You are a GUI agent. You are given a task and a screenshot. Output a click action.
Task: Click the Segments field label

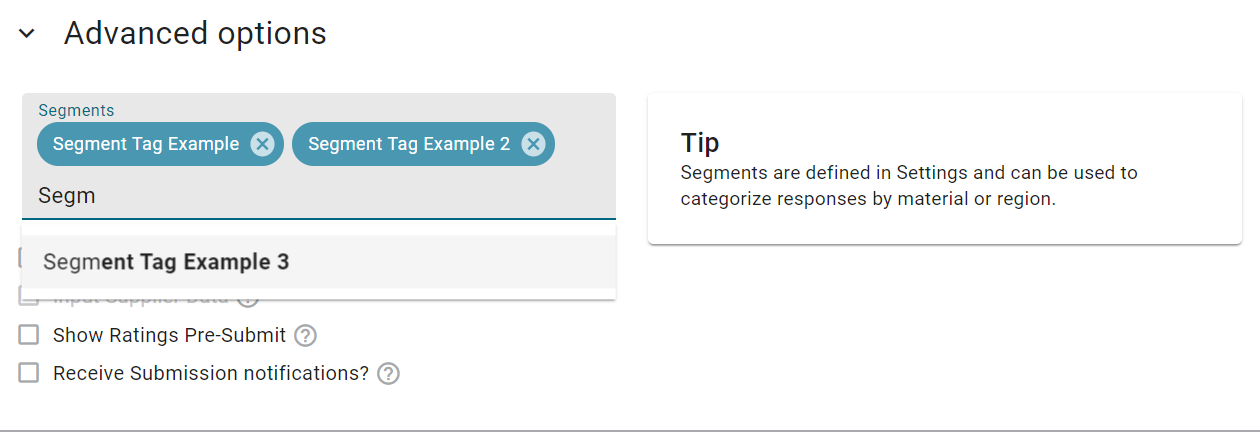pyautogui.click(x=76, y=110)
